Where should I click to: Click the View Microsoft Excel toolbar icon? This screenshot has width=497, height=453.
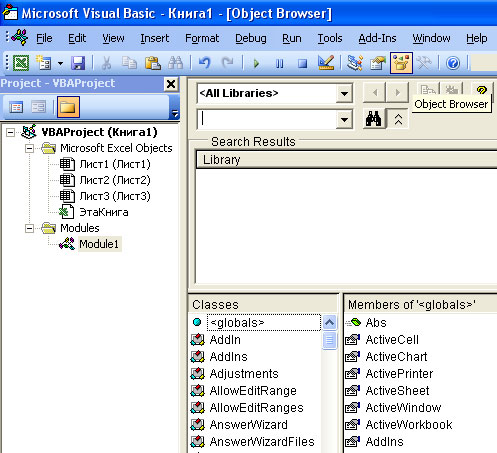coord(21,63)
